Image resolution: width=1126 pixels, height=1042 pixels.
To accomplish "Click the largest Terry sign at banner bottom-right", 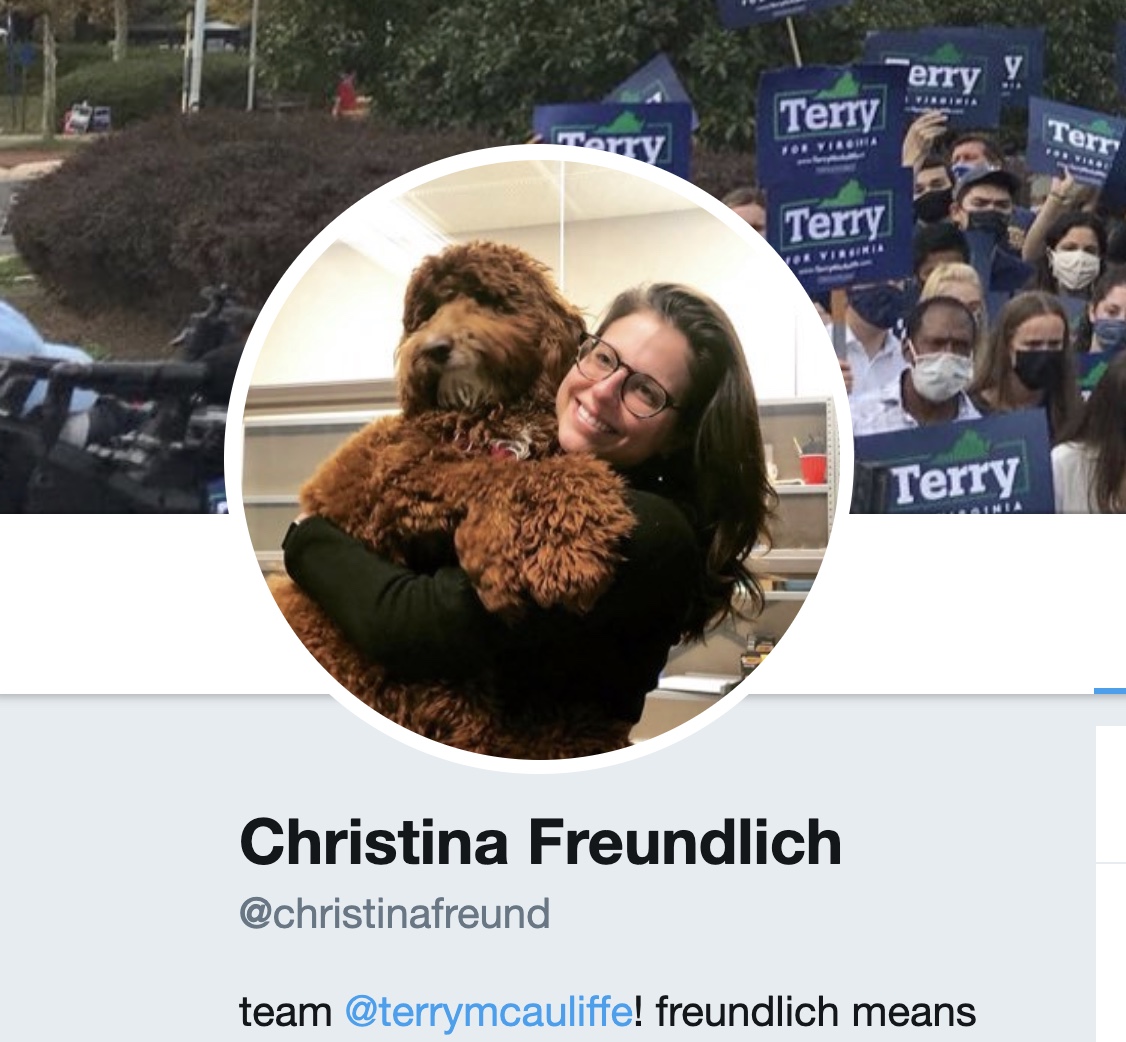I will tap(952, 463).
